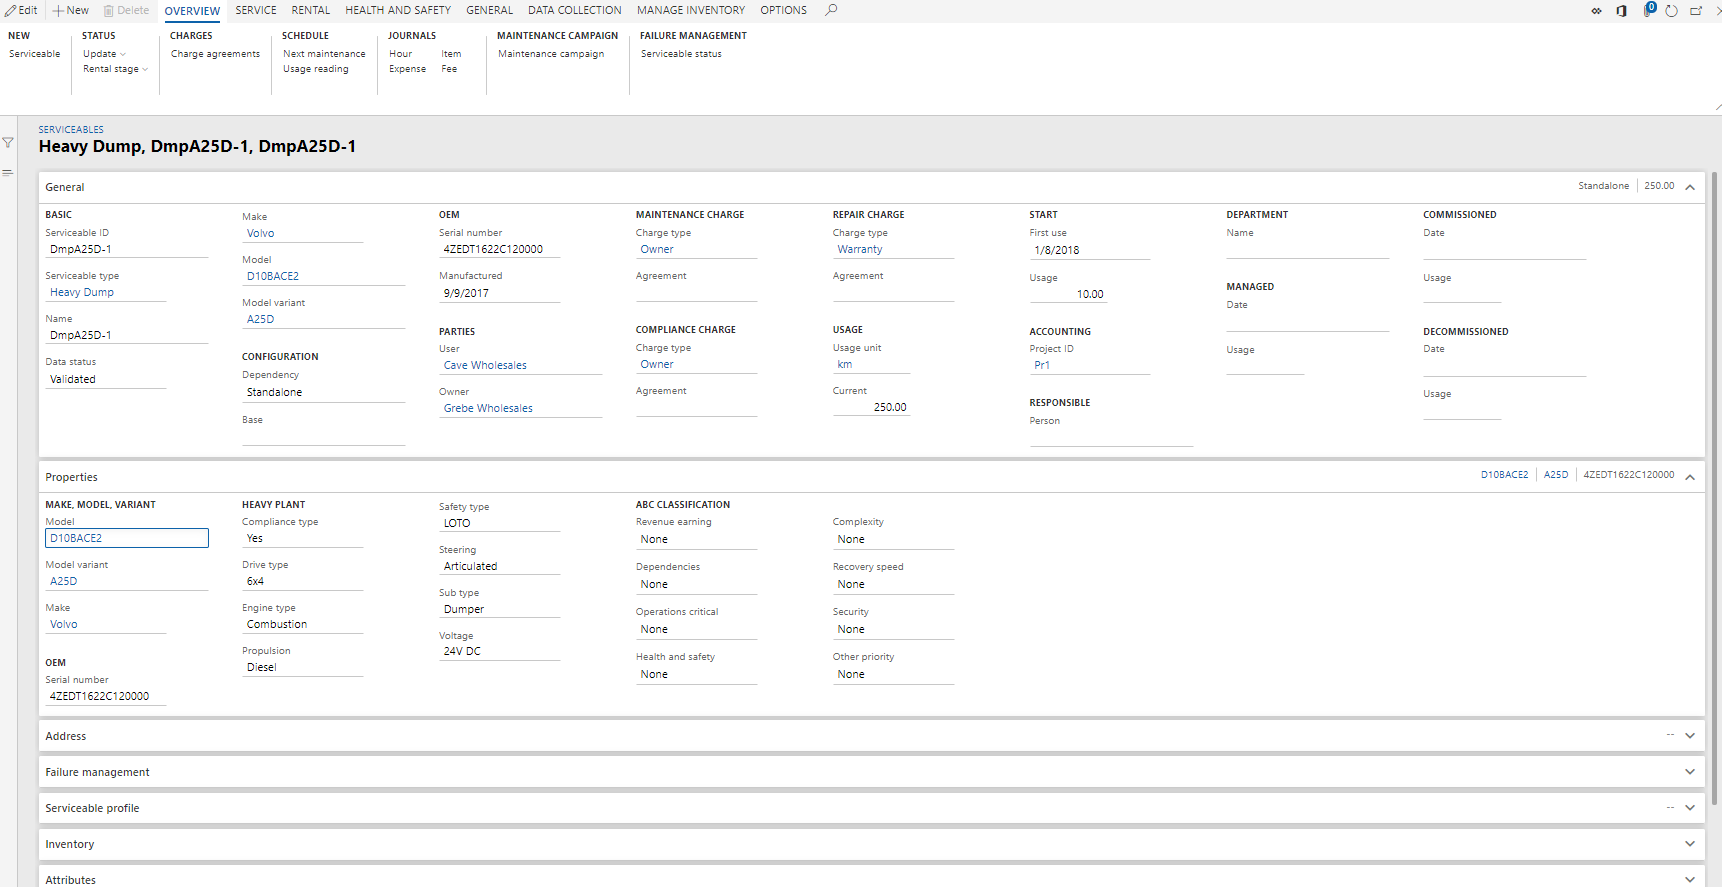The height and width of the screenshot is (887, 1722).
Task: Click the Revenue earning None field
Action: click(696, 540)
